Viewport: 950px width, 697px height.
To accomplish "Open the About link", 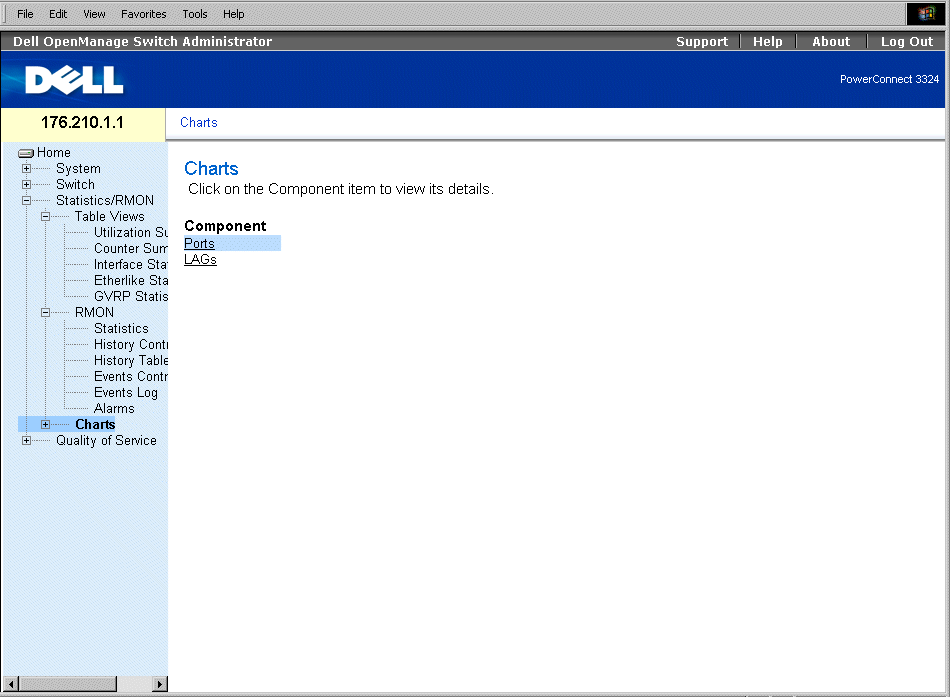I will (x=831, y=41).
